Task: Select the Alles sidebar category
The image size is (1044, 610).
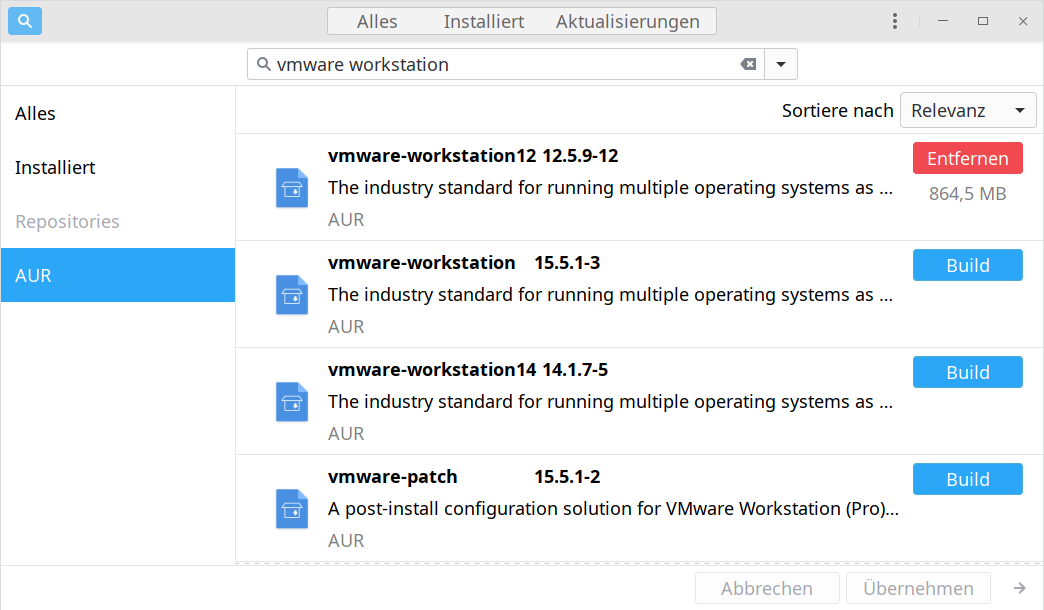Action: coord(35,114)
